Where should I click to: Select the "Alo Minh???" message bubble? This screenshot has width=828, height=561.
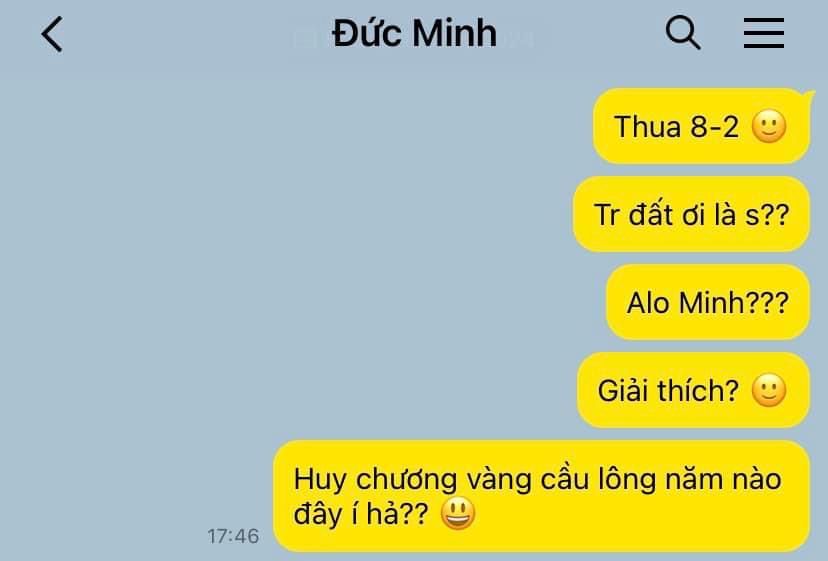coord(708,302)
